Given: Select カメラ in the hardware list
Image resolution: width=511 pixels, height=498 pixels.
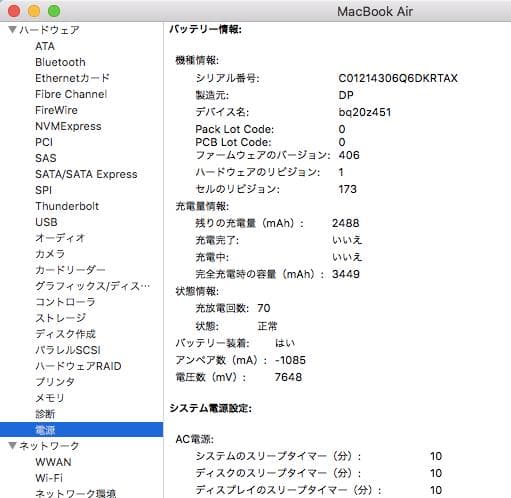Looking at the screenshot, I should (50, 254).
